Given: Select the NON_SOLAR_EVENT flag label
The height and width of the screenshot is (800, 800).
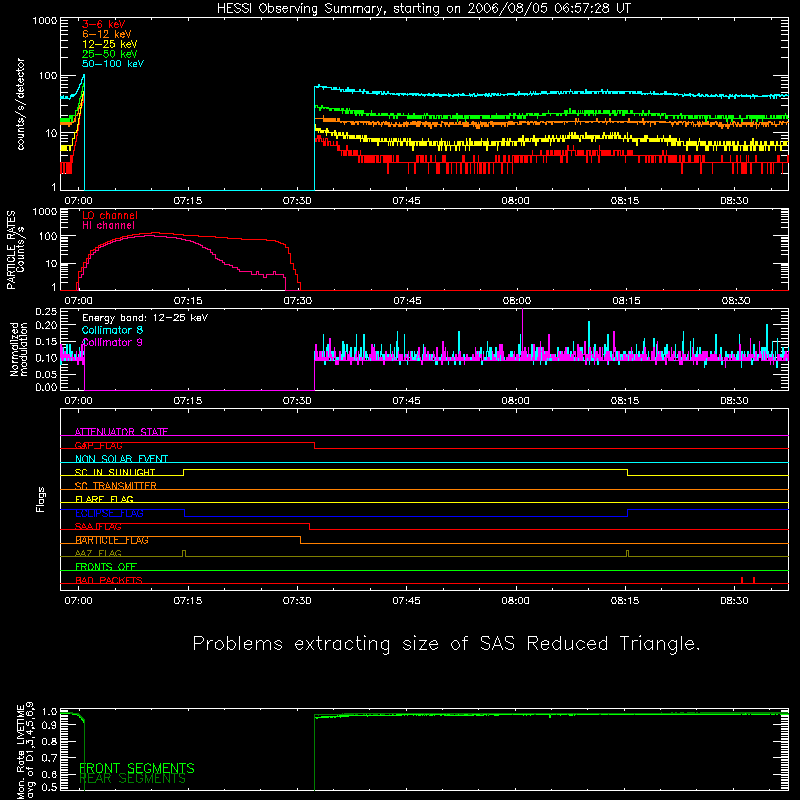Looking at the screenshot, I should point(121,459).
